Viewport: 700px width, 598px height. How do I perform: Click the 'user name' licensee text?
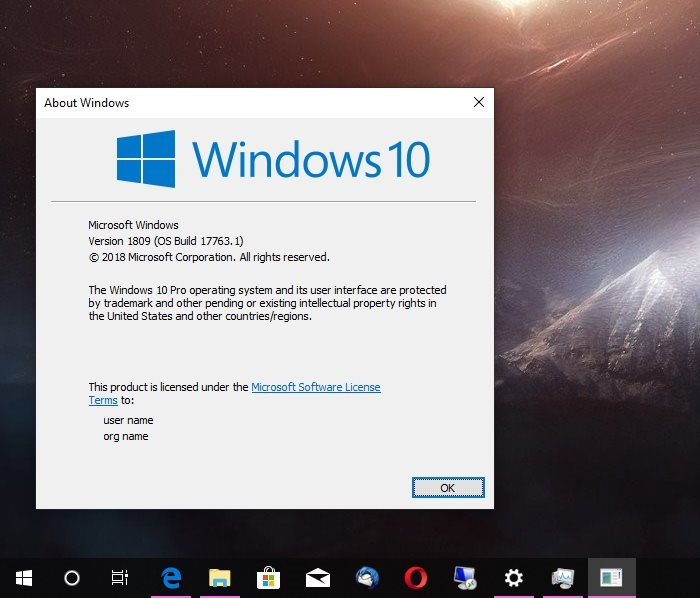point(128,420)
